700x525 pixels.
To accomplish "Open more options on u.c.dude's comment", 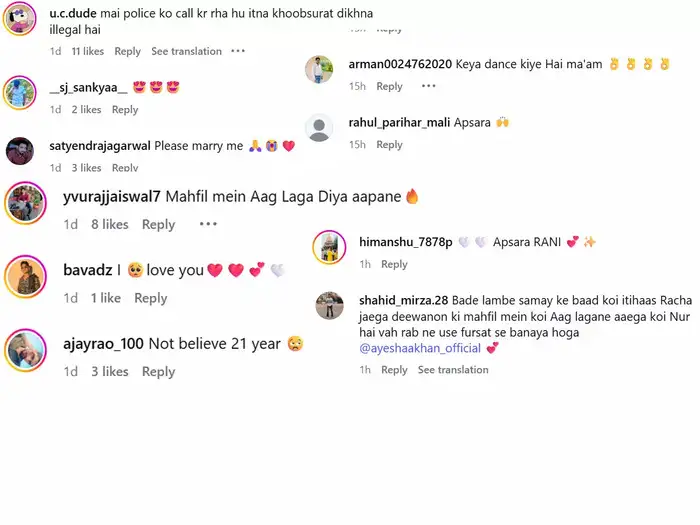I will [238, 51].
